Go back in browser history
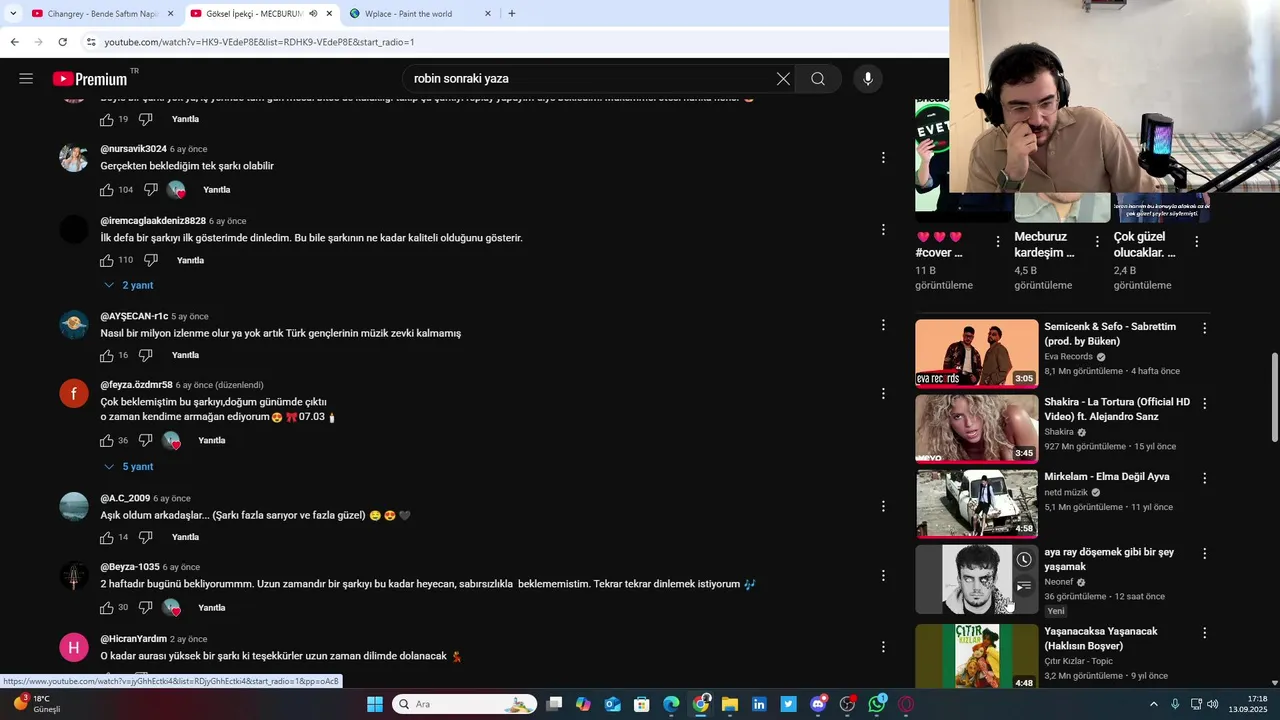The image size is (1280, 720). (x=14, y=42)
